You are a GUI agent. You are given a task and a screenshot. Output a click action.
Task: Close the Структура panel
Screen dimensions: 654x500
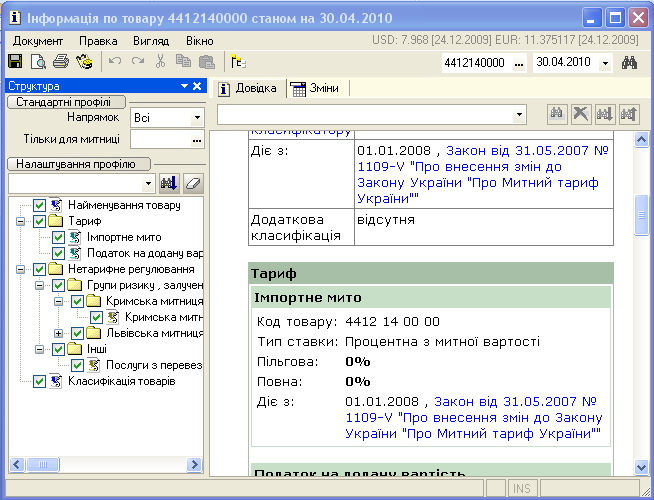[197, 86]
